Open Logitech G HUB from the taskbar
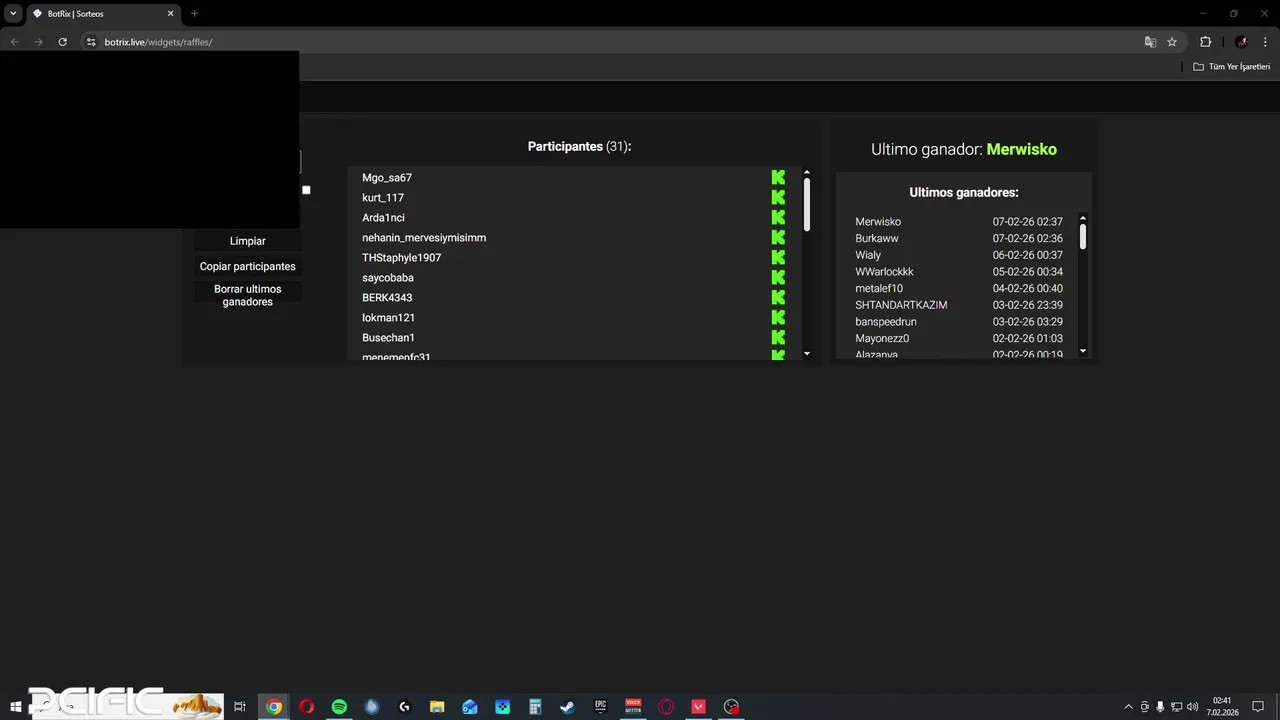This screenshot has height=720, width=1280. pyautogui.click(x=404, y=707)
